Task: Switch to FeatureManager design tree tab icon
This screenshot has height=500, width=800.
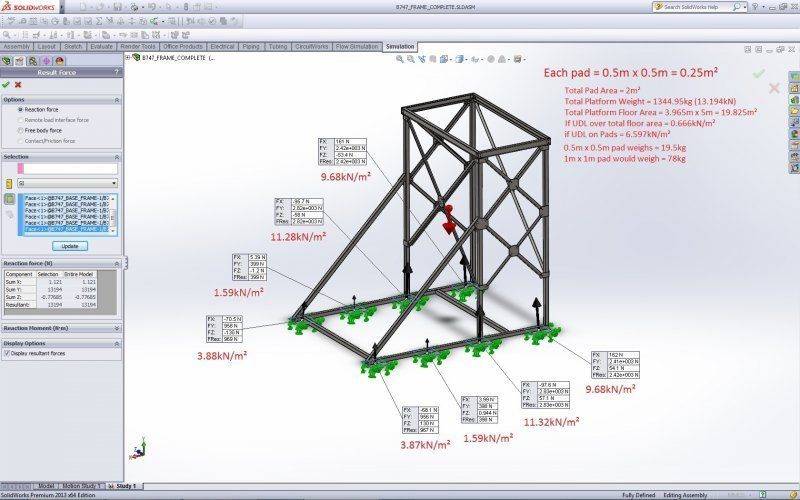Action: (7, 61)
